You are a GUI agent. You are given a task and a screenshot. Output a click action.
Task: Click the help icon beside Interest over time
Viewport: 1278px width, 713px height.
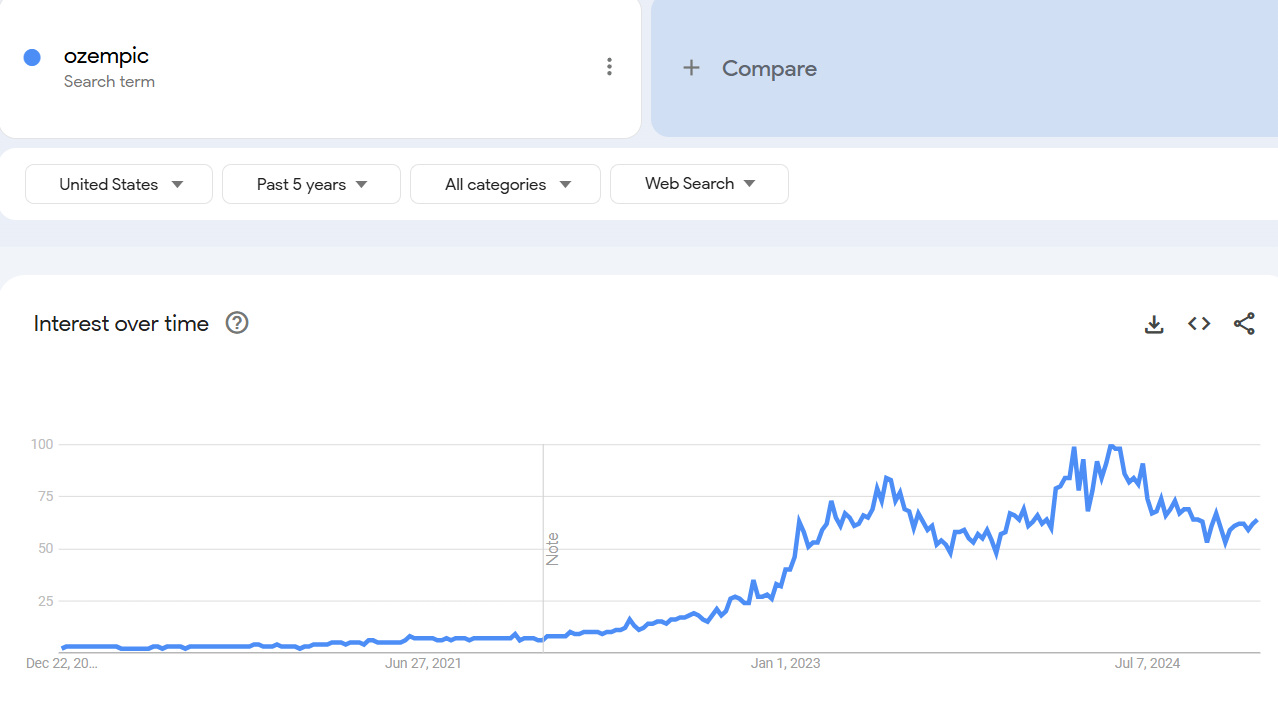click(x=237, y=323)
